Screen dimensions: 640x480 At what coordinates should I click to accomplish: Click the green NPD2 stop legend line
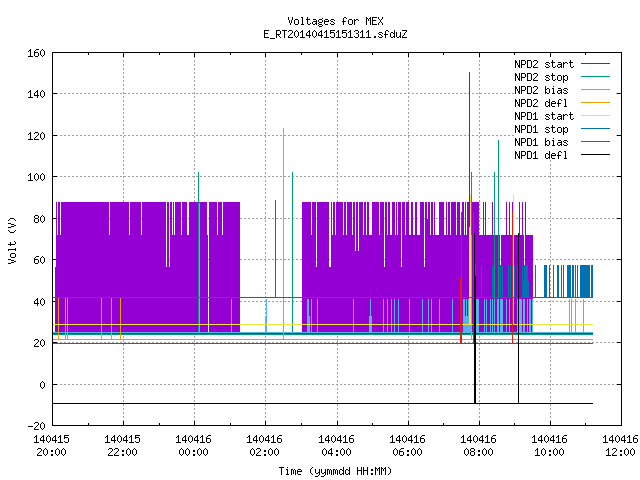tap(595, 76)
